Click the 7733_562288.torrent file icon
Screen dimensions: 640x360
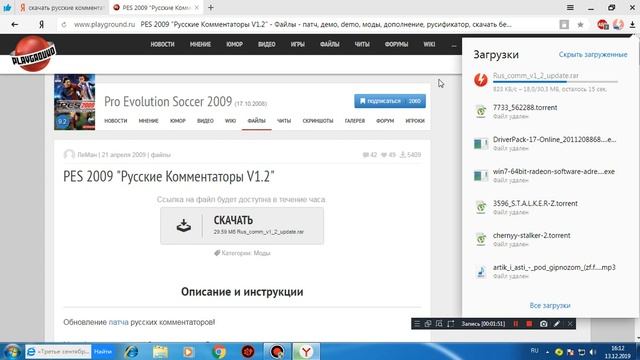pos(481,111)
